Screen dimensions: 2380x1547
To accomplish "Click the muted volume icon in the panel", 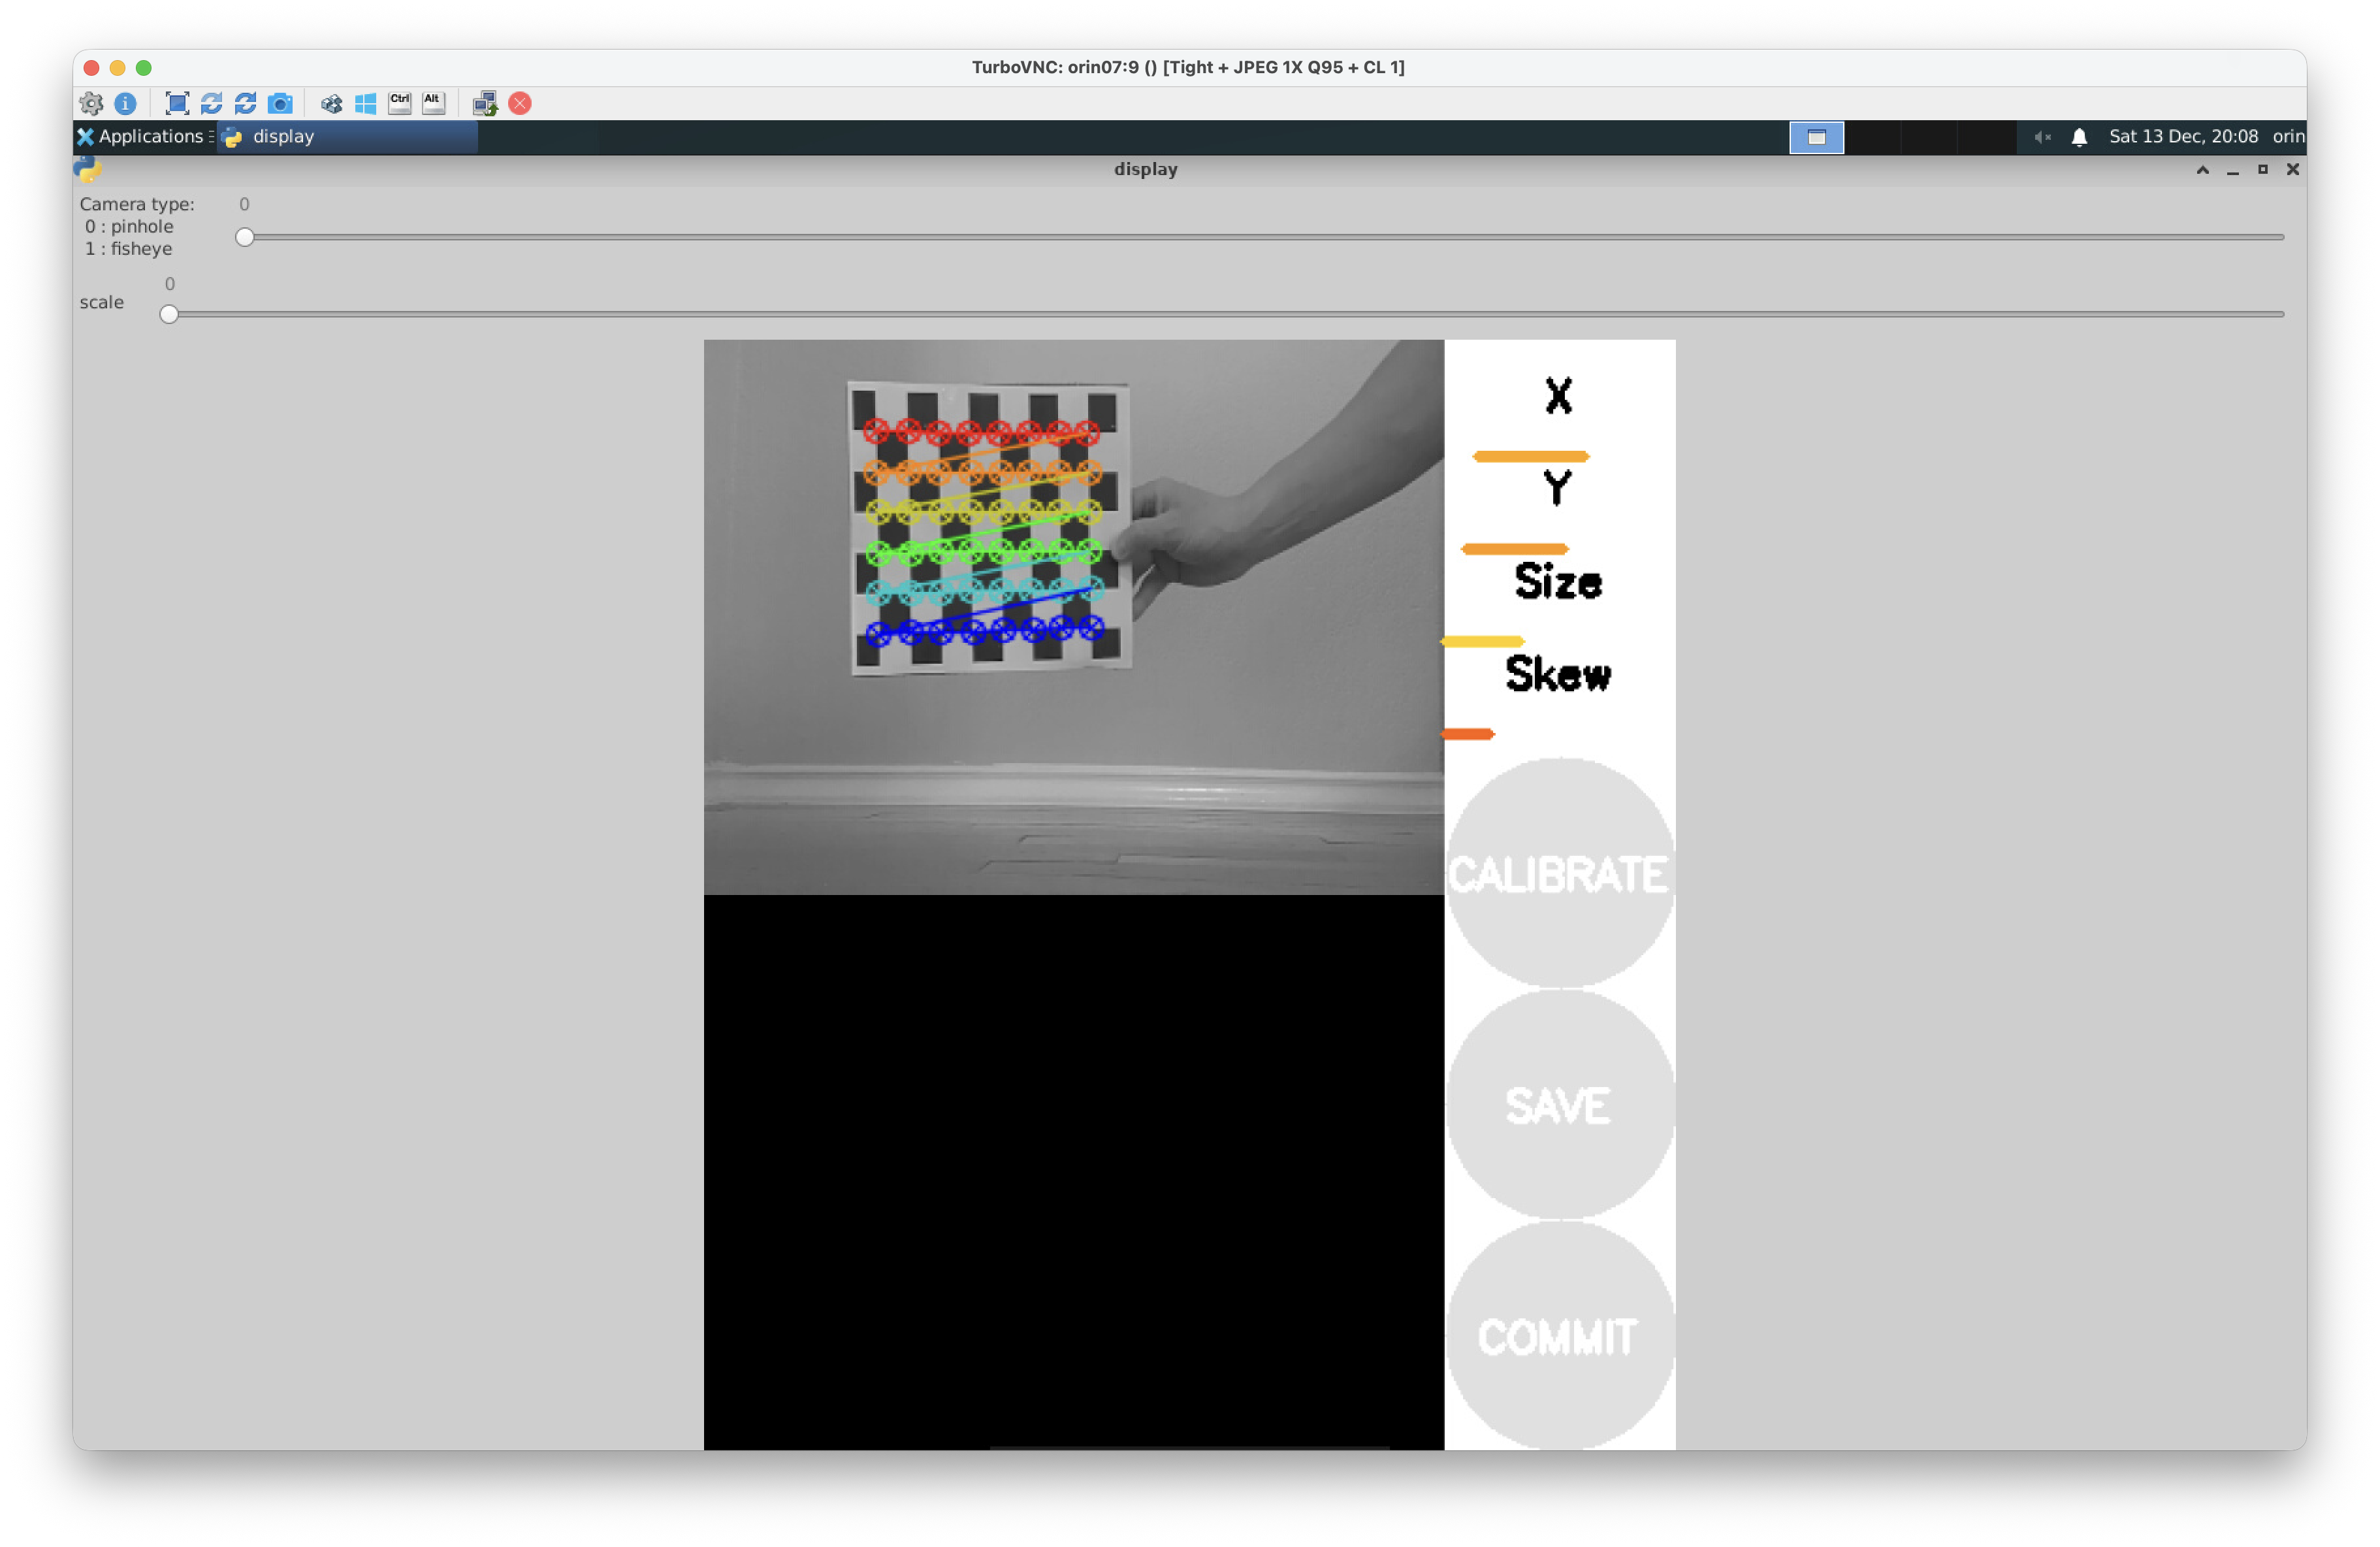I will click(x=2042, y=137).
